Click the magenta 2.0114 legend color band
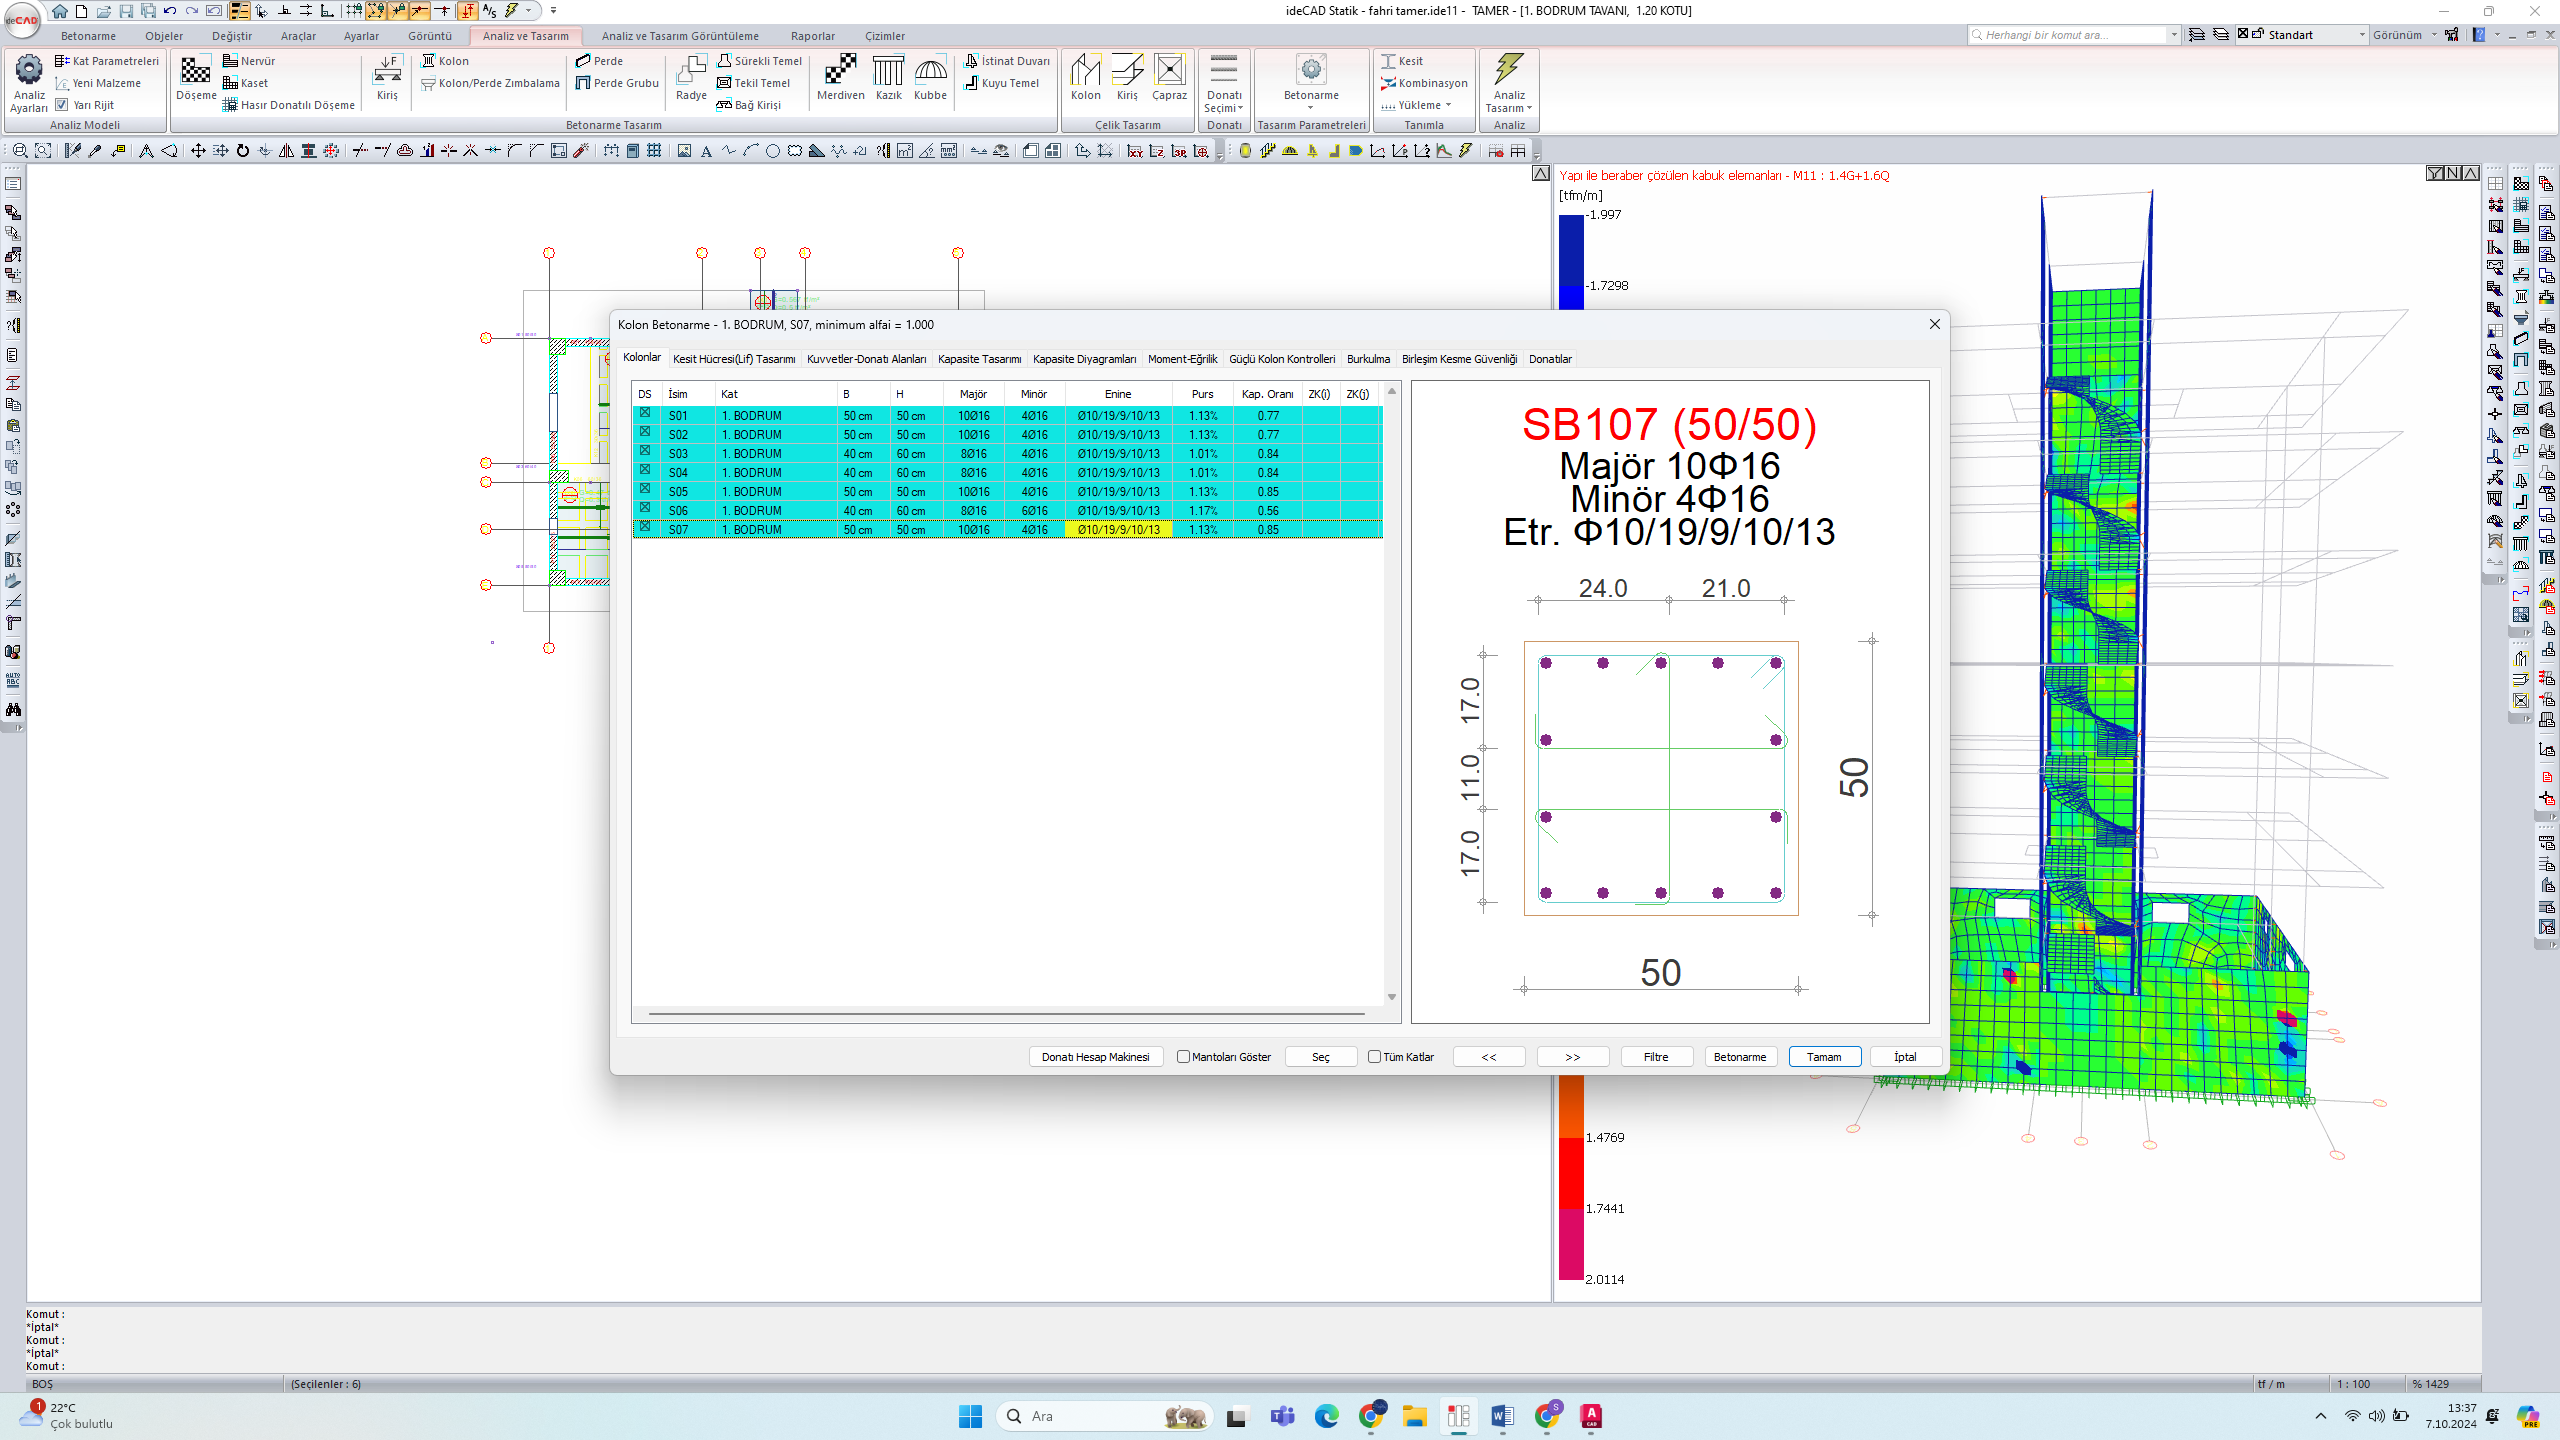 point(1571,1243)
